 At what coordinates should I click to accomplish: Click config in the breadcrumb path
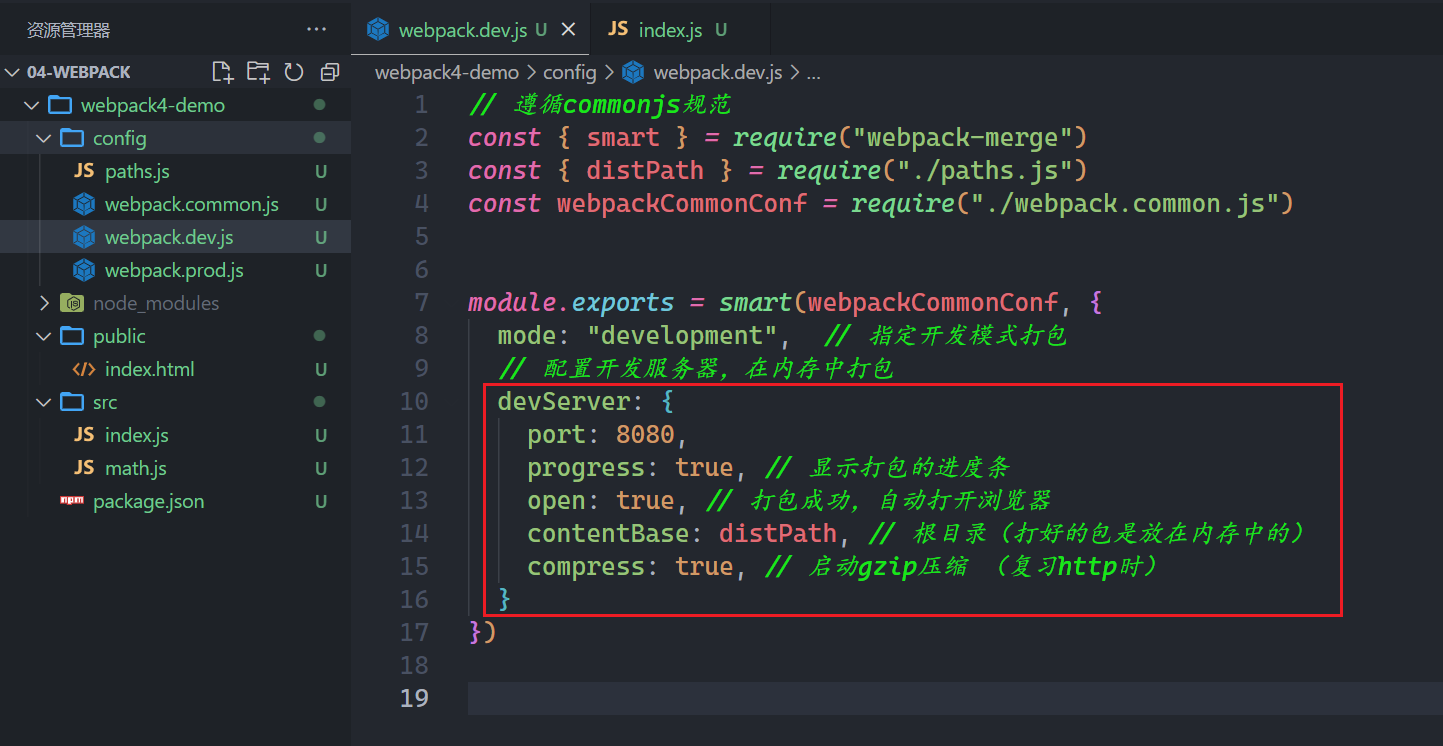(569, 72)
